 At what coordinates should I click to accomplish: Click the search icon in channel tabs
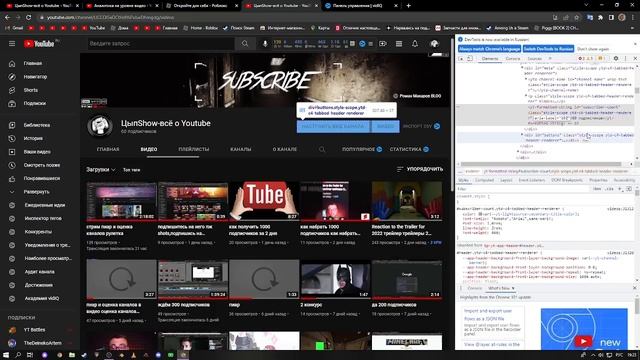(322, 149)
